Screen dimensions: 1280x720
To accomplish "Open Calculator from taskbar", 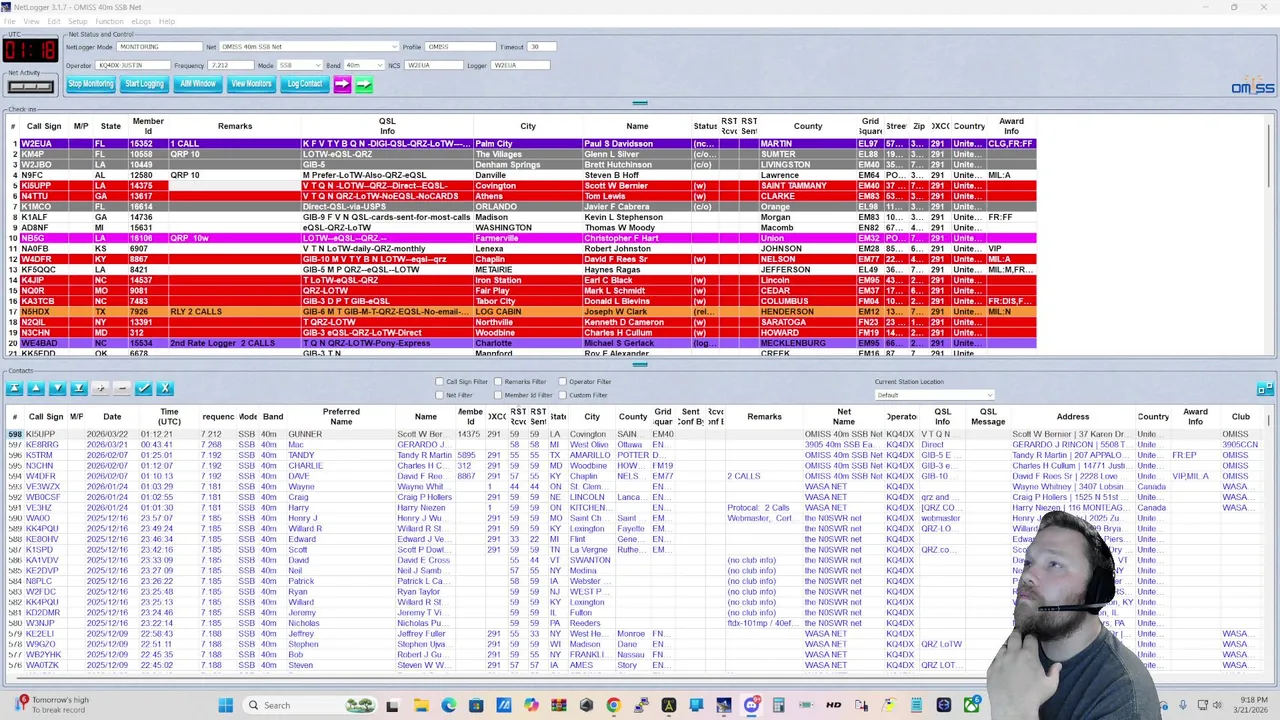I will (x=778, y=705).
